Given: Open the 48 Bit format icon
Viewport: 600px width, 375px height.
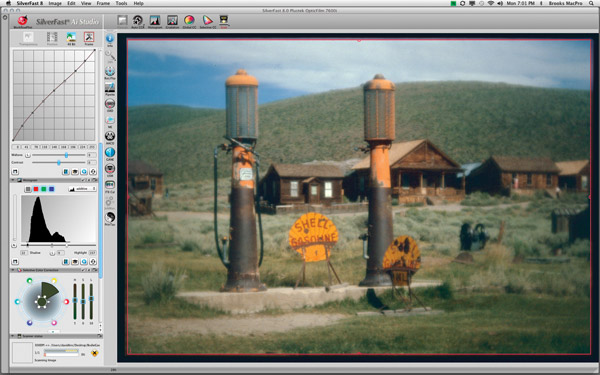Looking at the screenshot, I should (71, 38).
